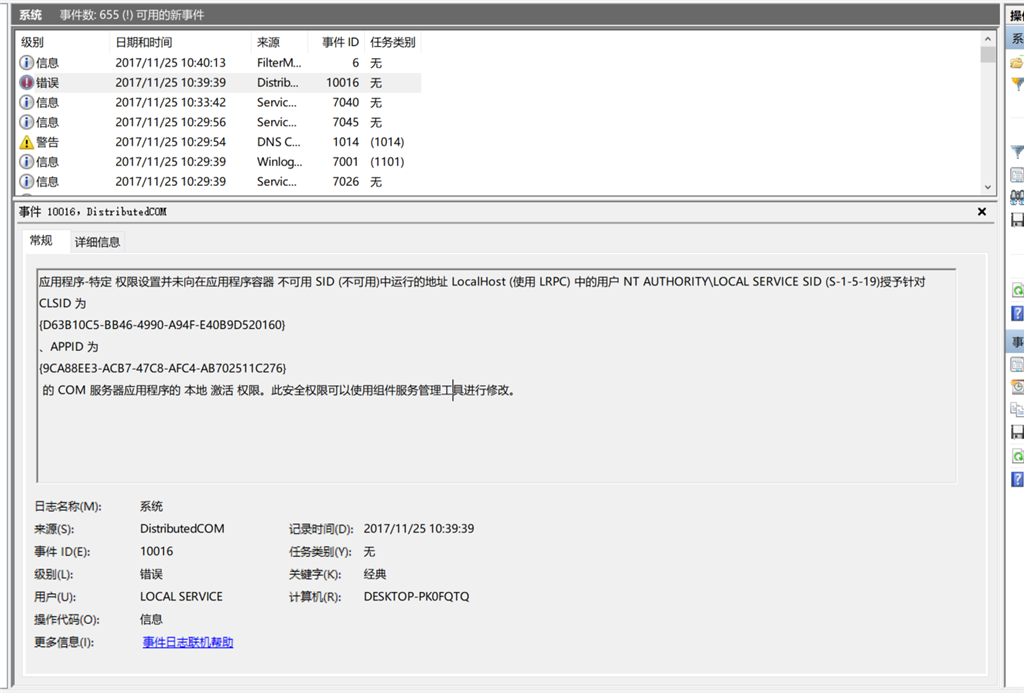
Task: Click the 'DNS C...' source cell
Action: tap(279, 142)
